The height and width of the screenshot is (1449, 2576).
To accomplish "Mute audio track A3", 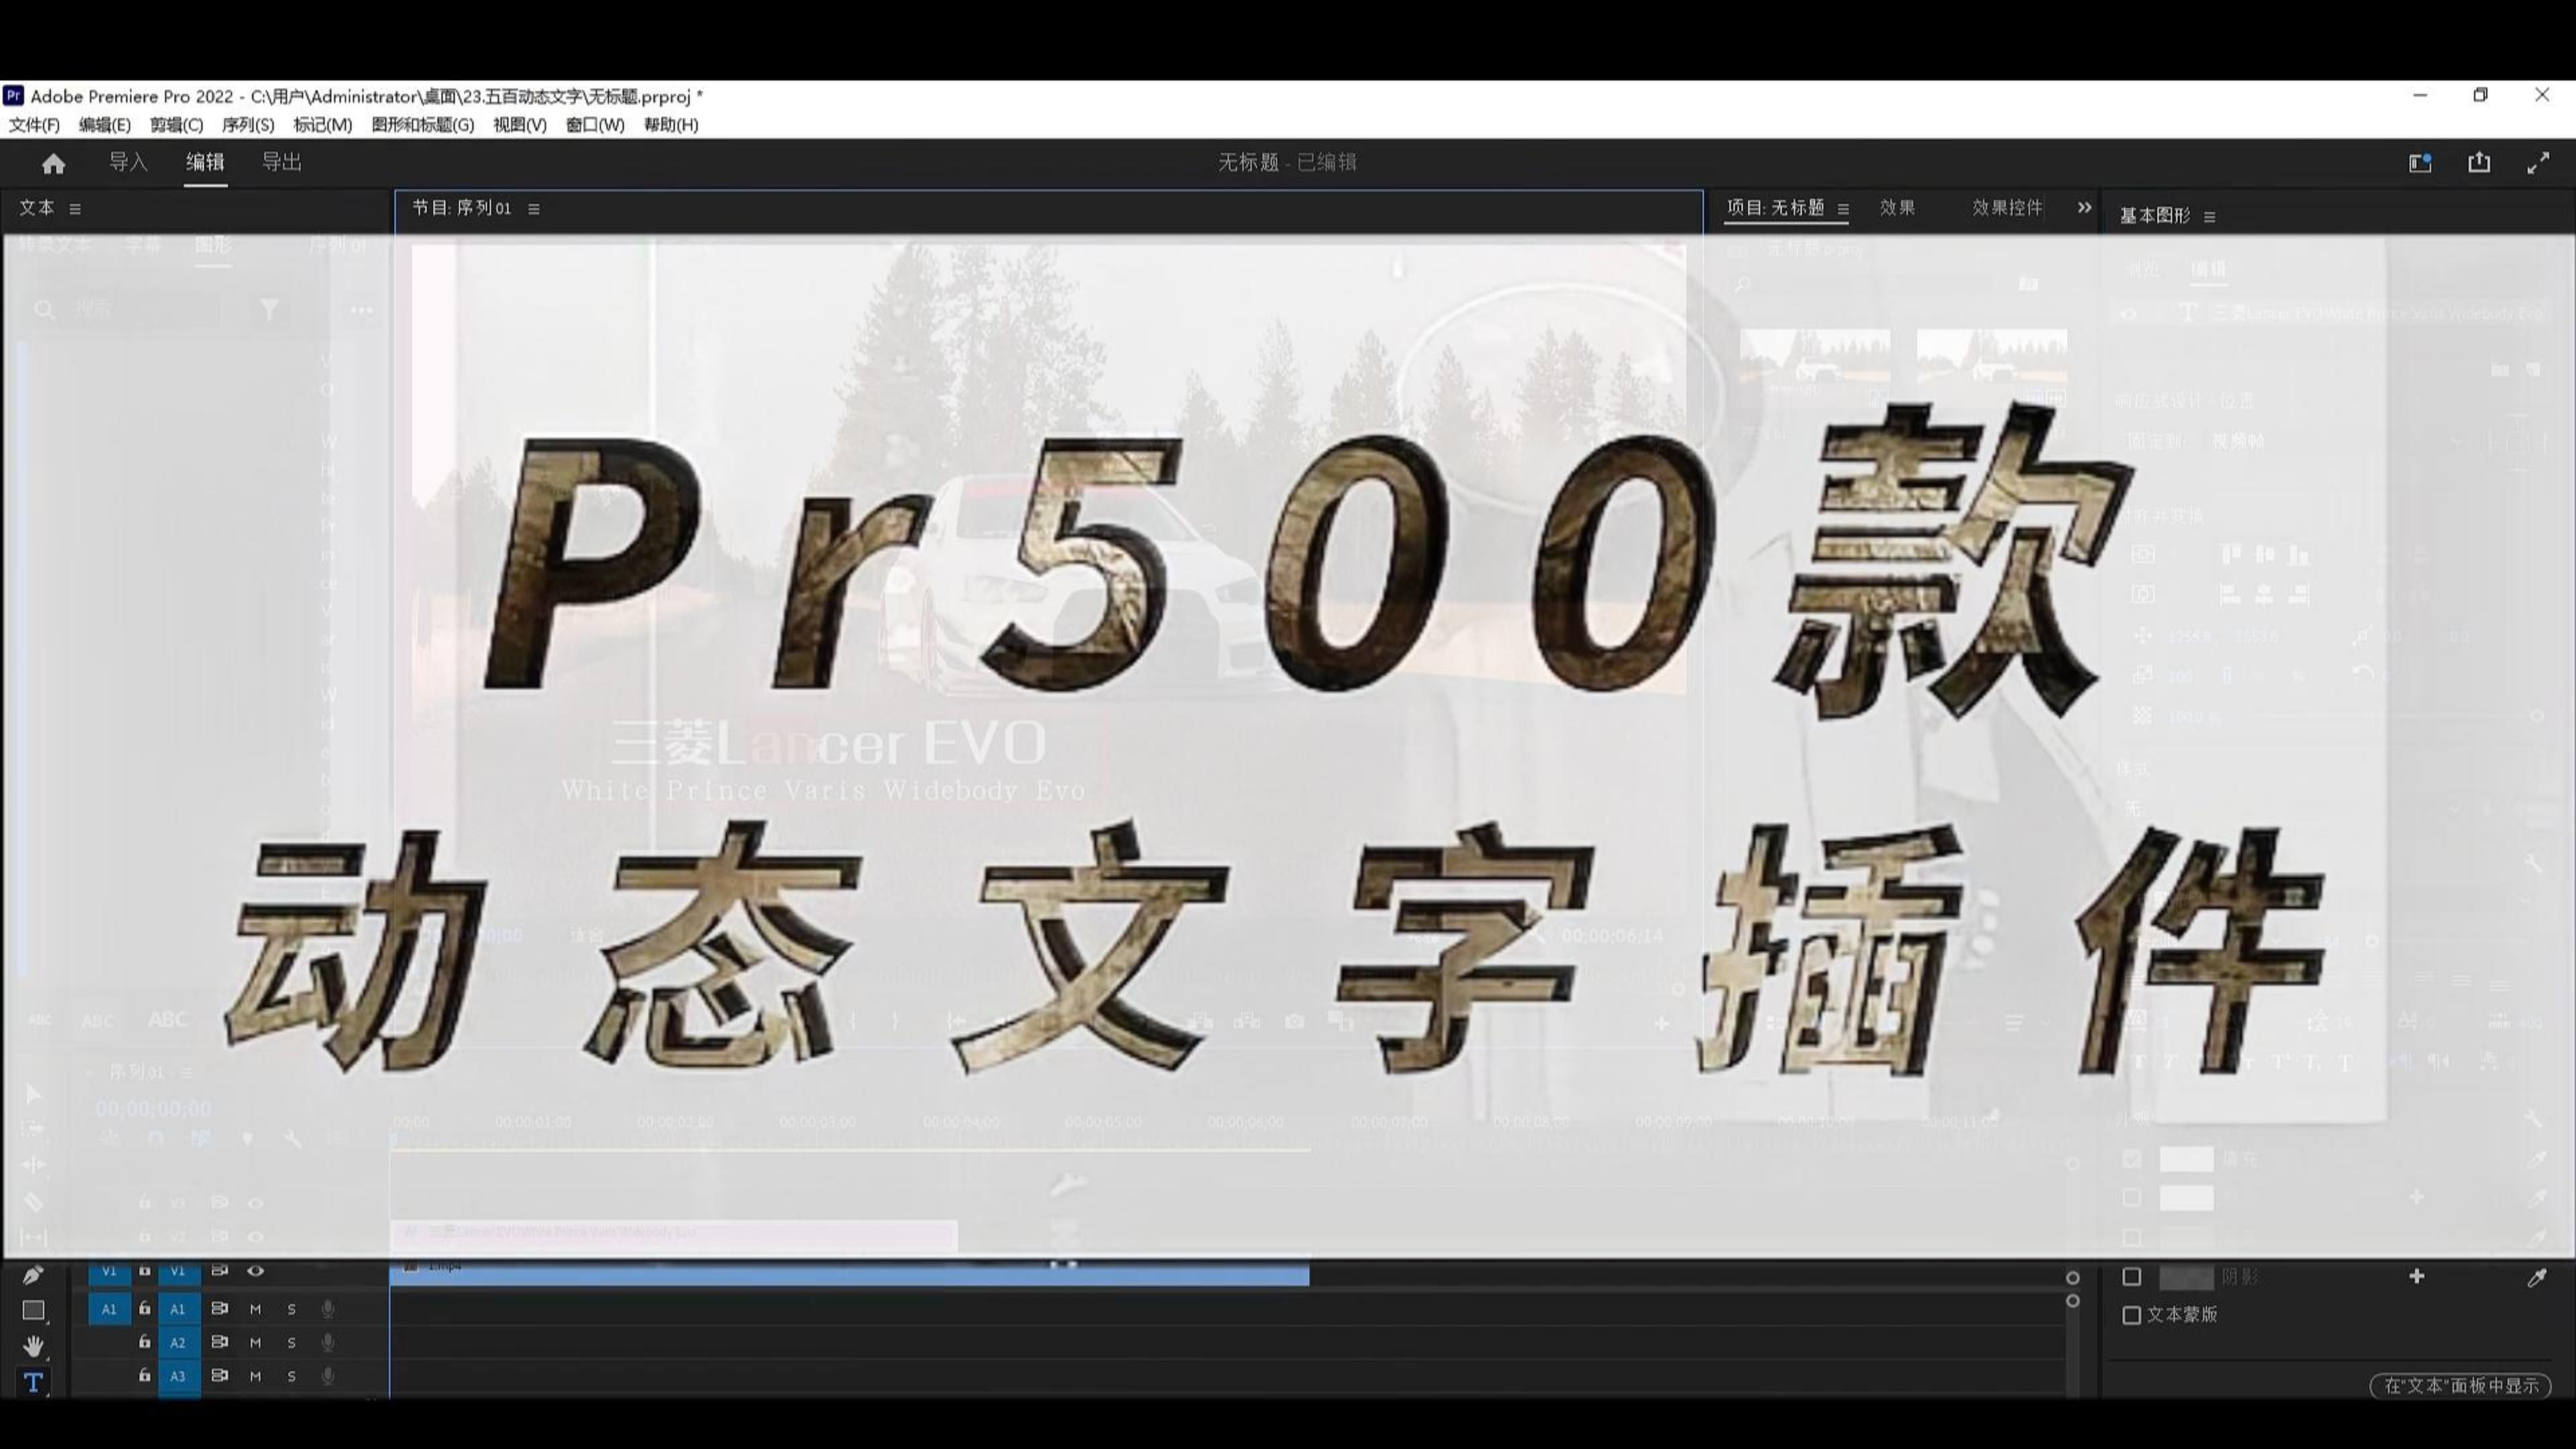I will coord(255,1377).
